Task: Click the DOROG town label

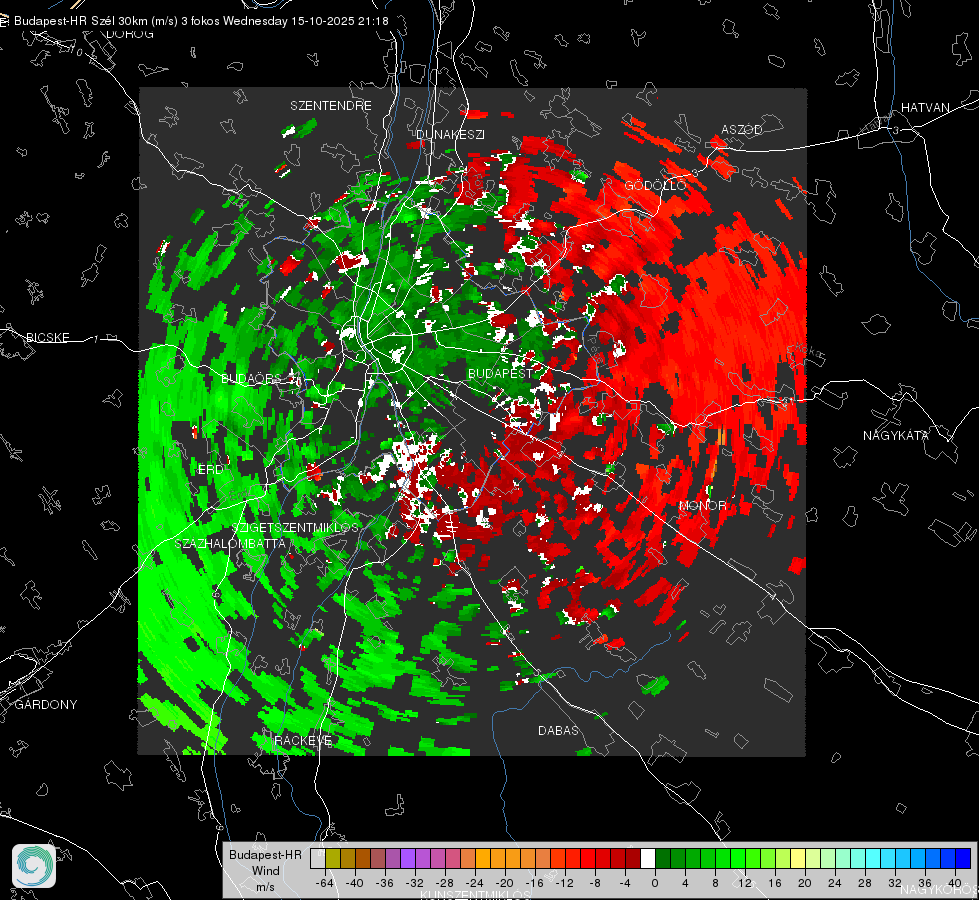Action: coord(130,34)
